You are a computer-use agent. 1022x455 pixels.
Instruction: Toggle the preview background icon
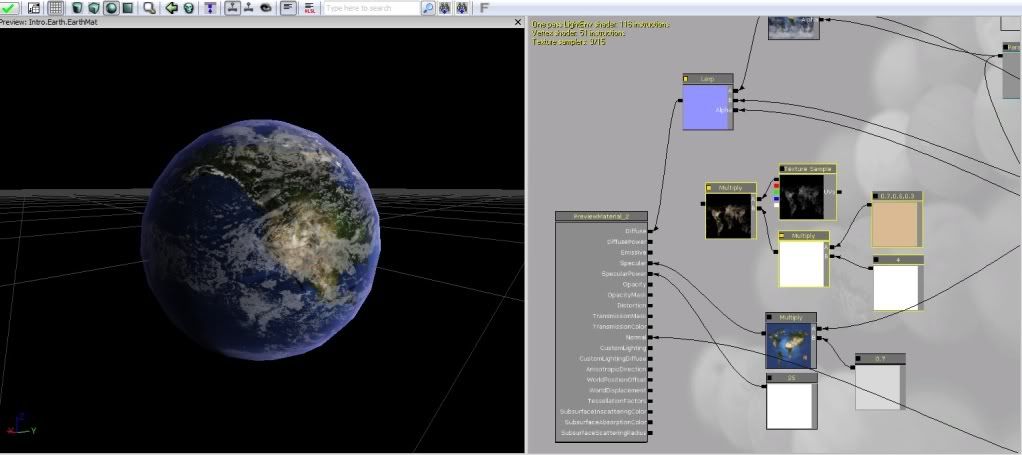point(34,8)
